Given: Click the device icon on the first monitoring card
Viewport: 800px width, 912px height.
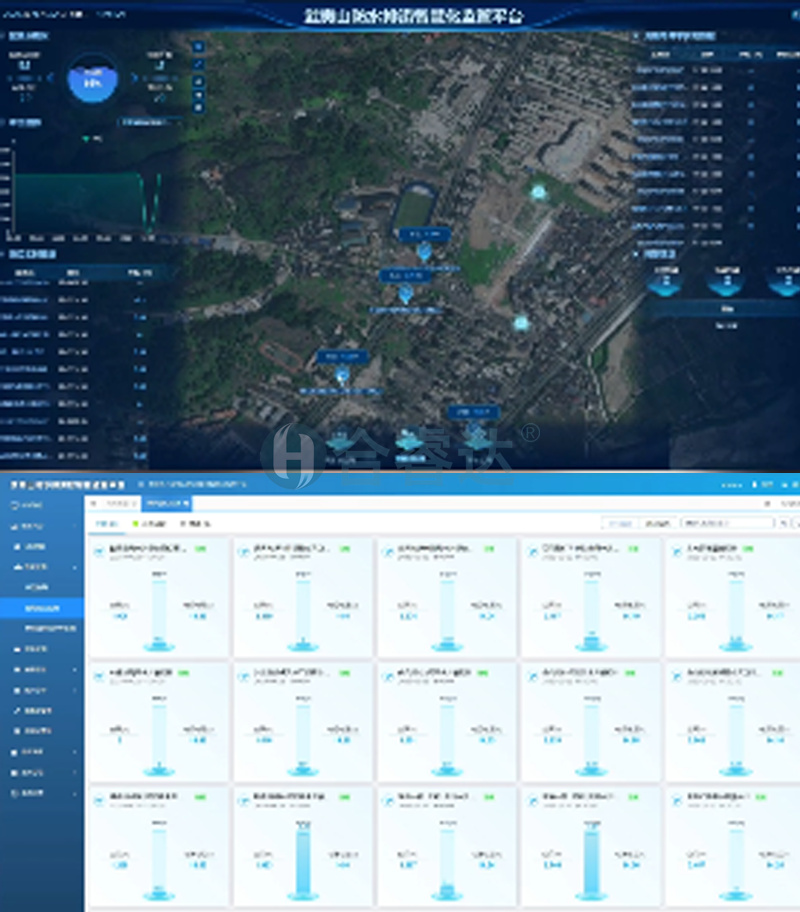Looking at the screenshot, I should coord(97,551).
